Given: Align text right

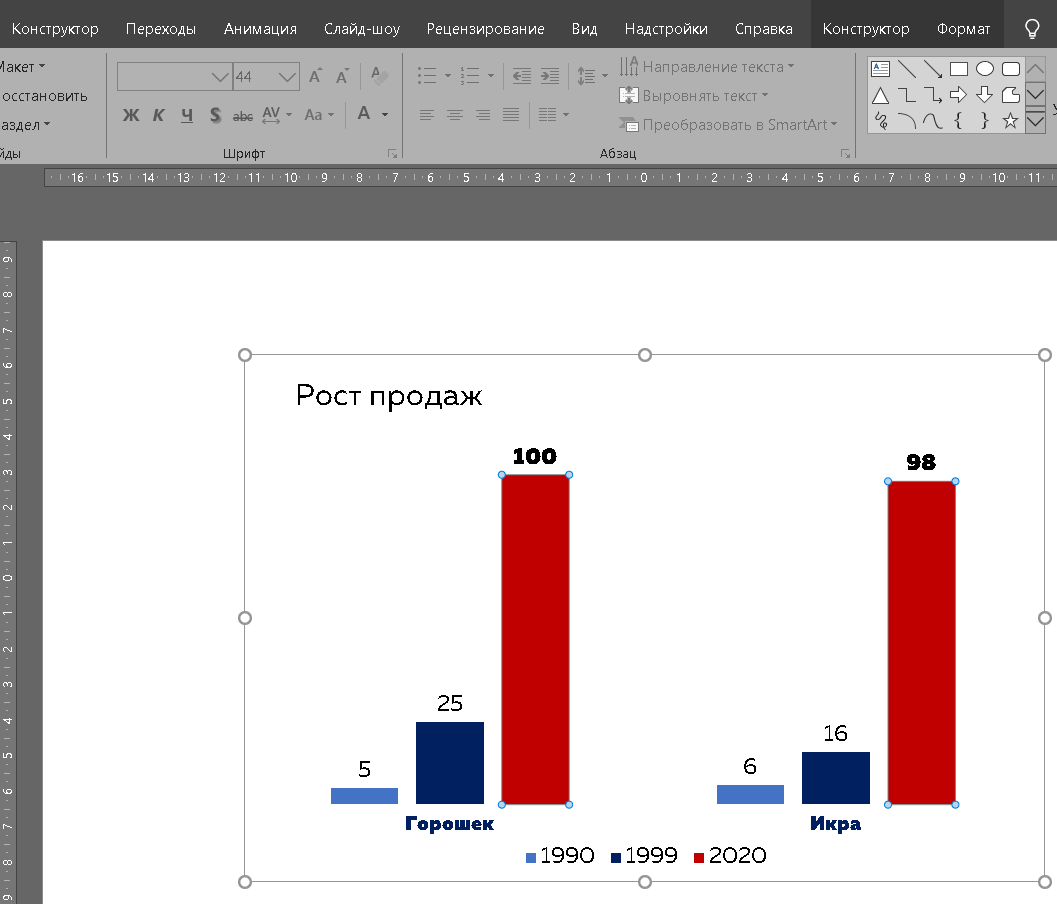Looking at the screenshot, I should click(x=483, y=115).
